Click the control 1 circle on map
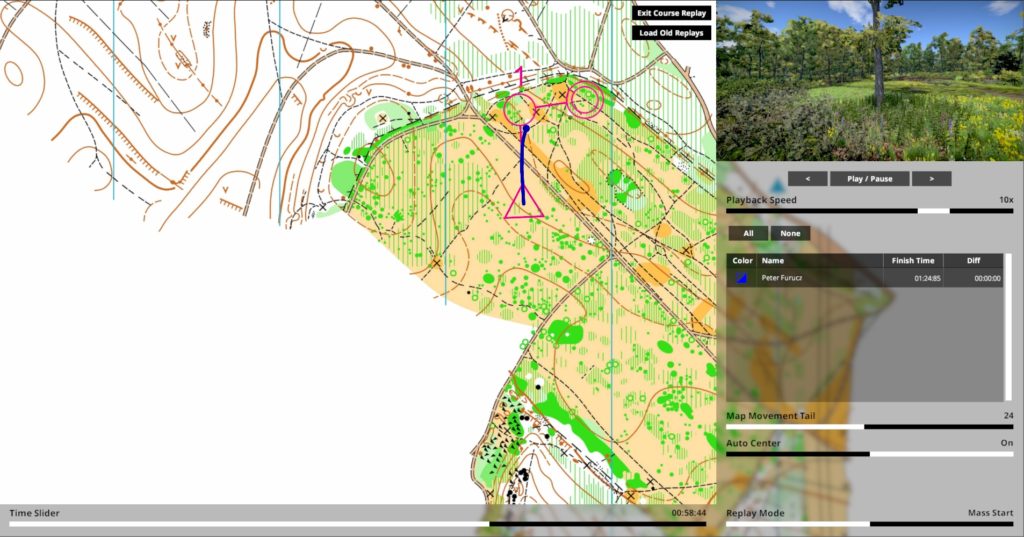Screen dimensions: 1024x537 tap(520, 109)
